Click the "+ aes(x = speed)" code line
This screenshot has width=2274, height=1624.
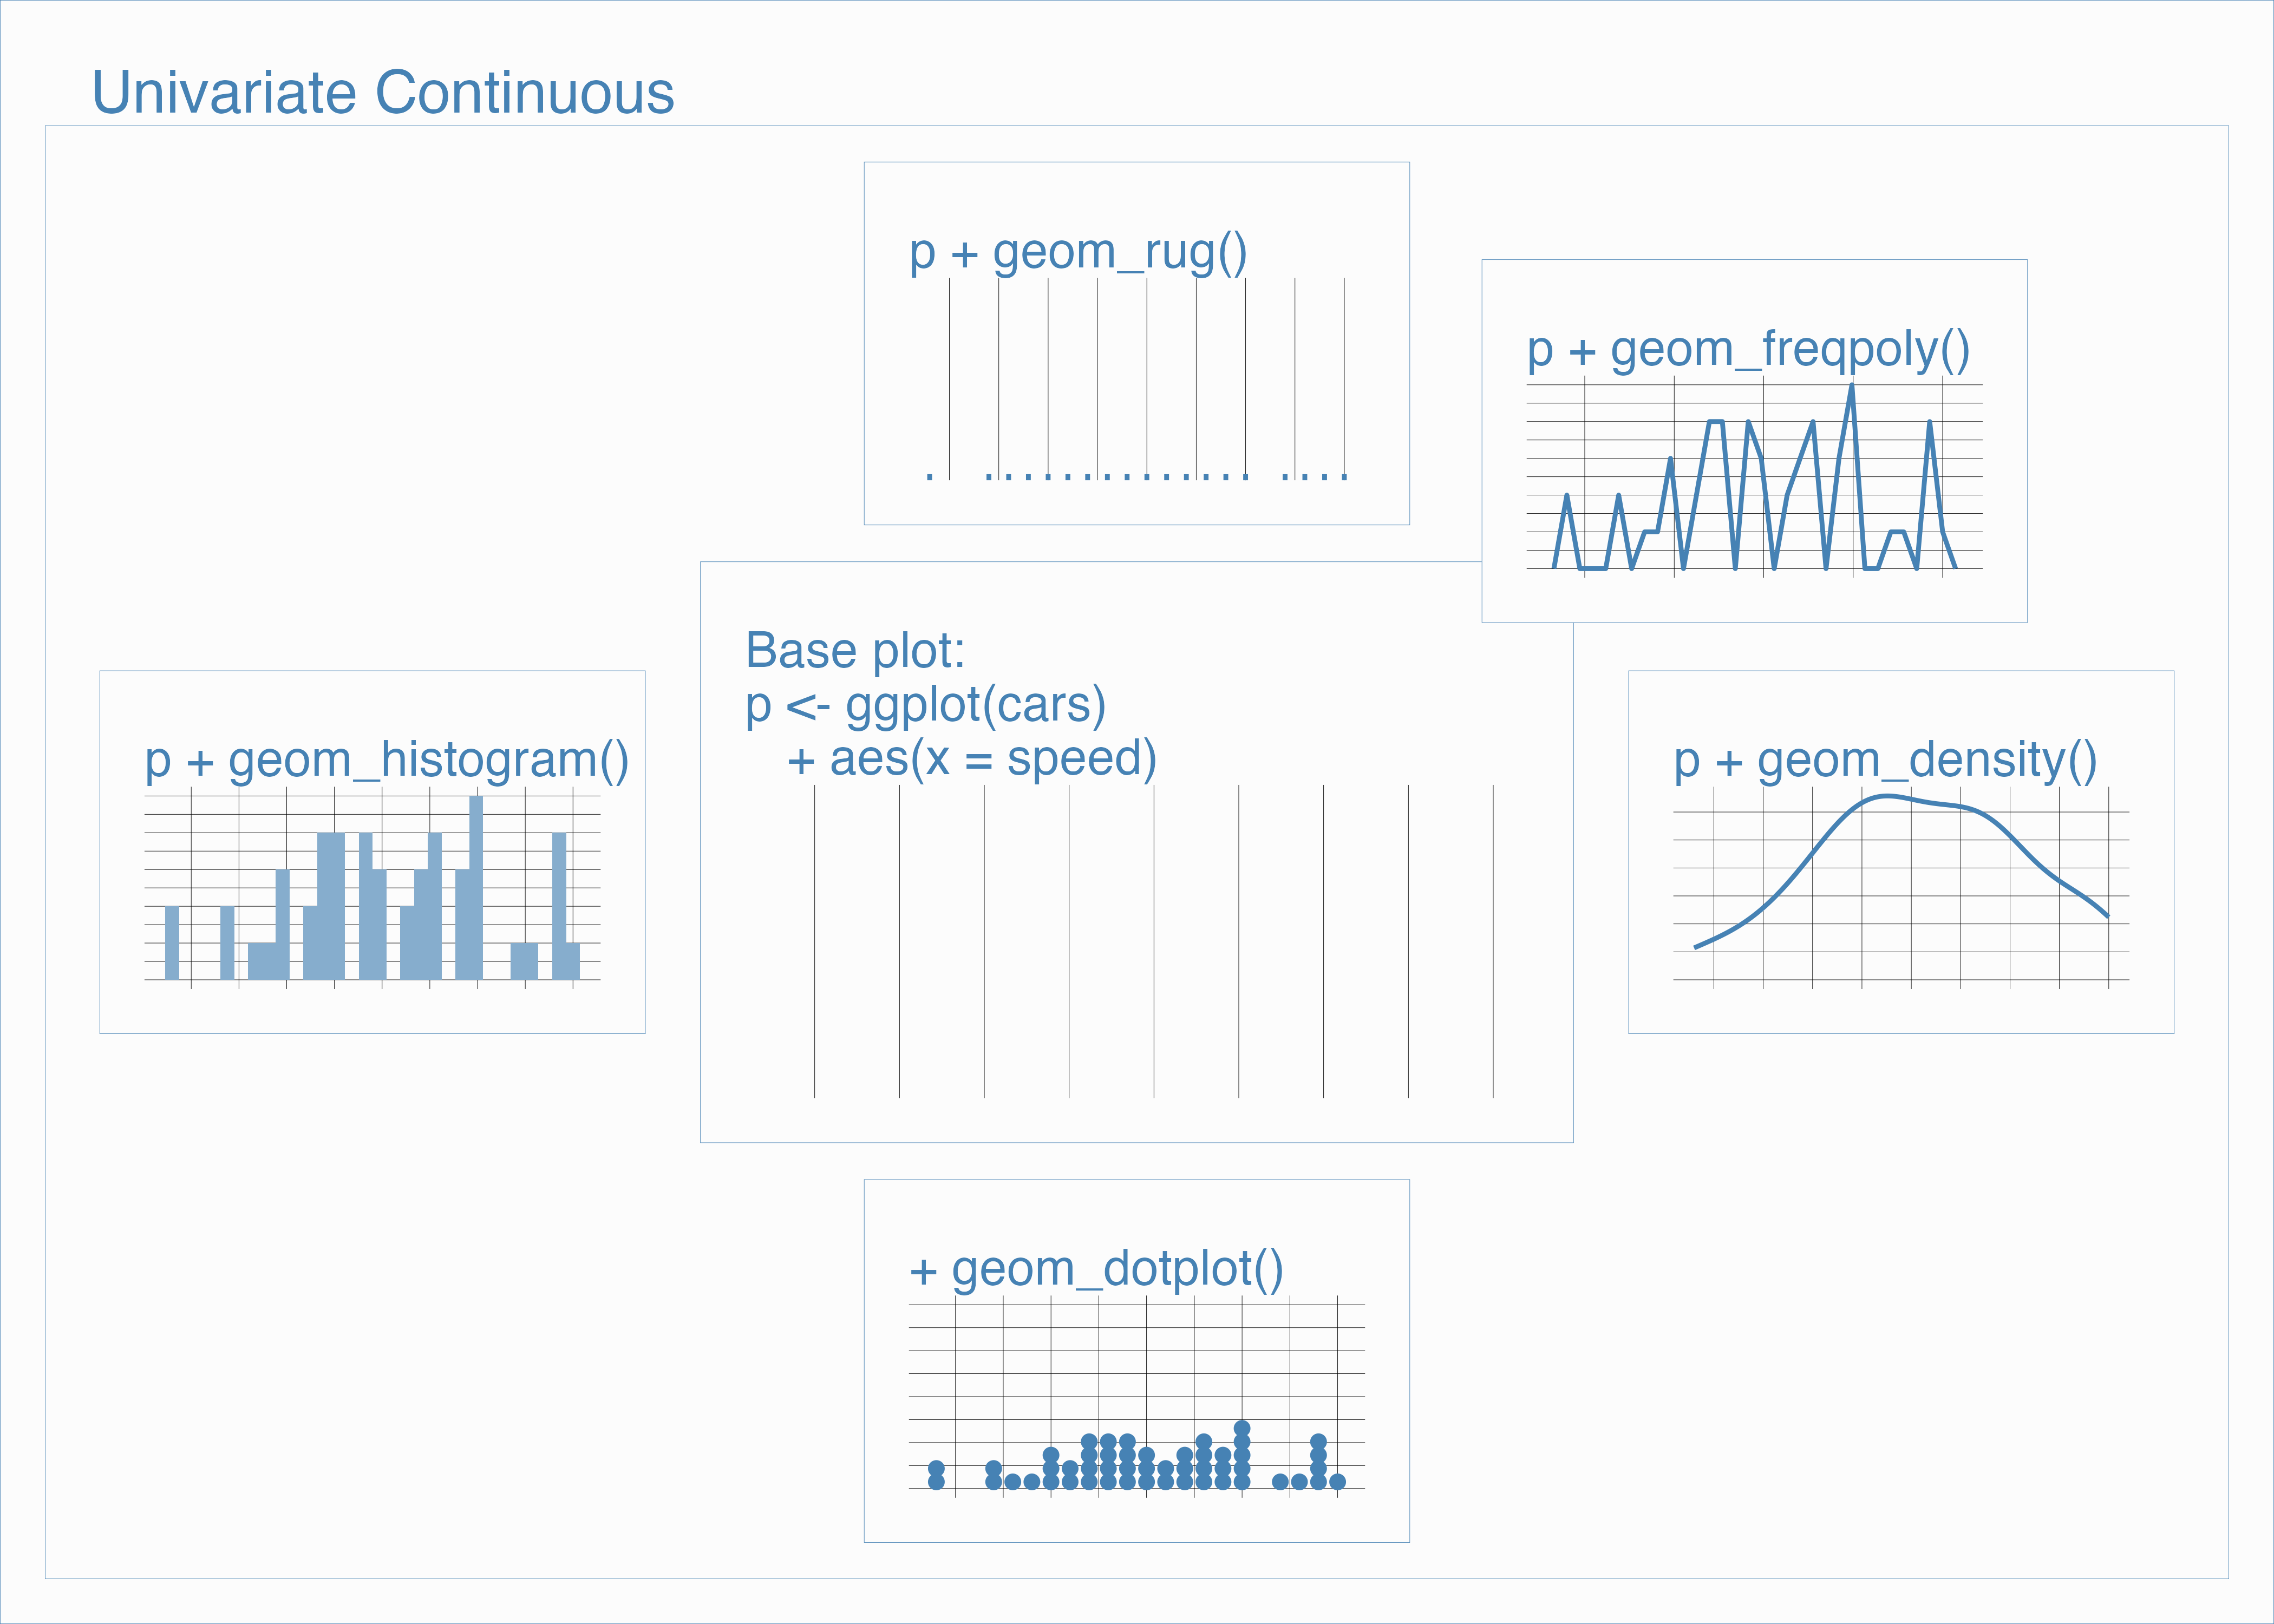971,759
